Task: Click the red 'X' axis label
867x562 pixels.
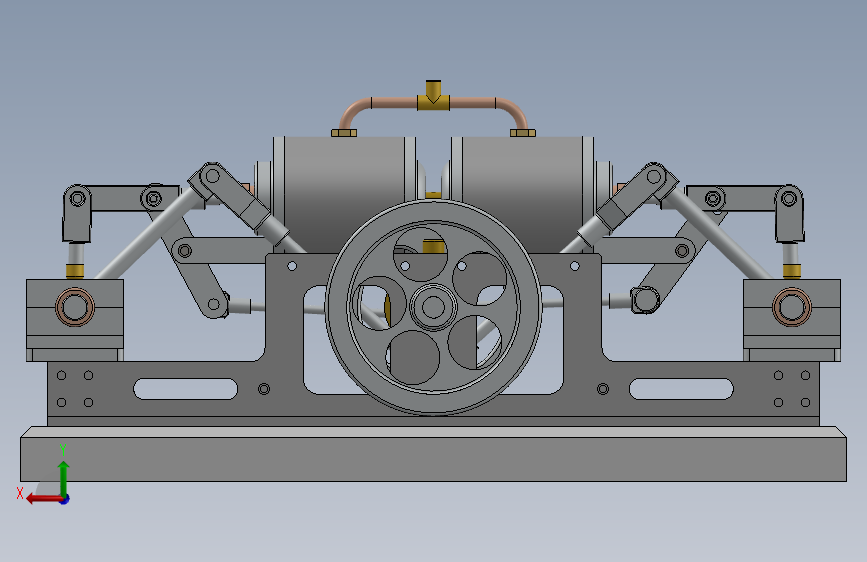Action: [x=20, y=493]
